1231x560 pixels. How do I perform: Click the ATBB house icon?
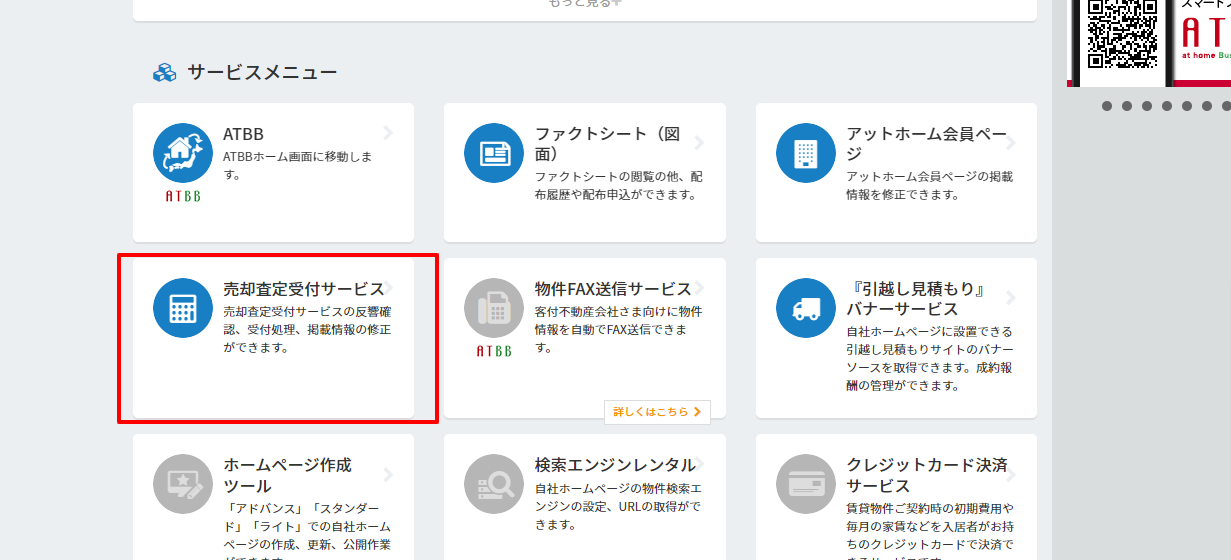183,153
